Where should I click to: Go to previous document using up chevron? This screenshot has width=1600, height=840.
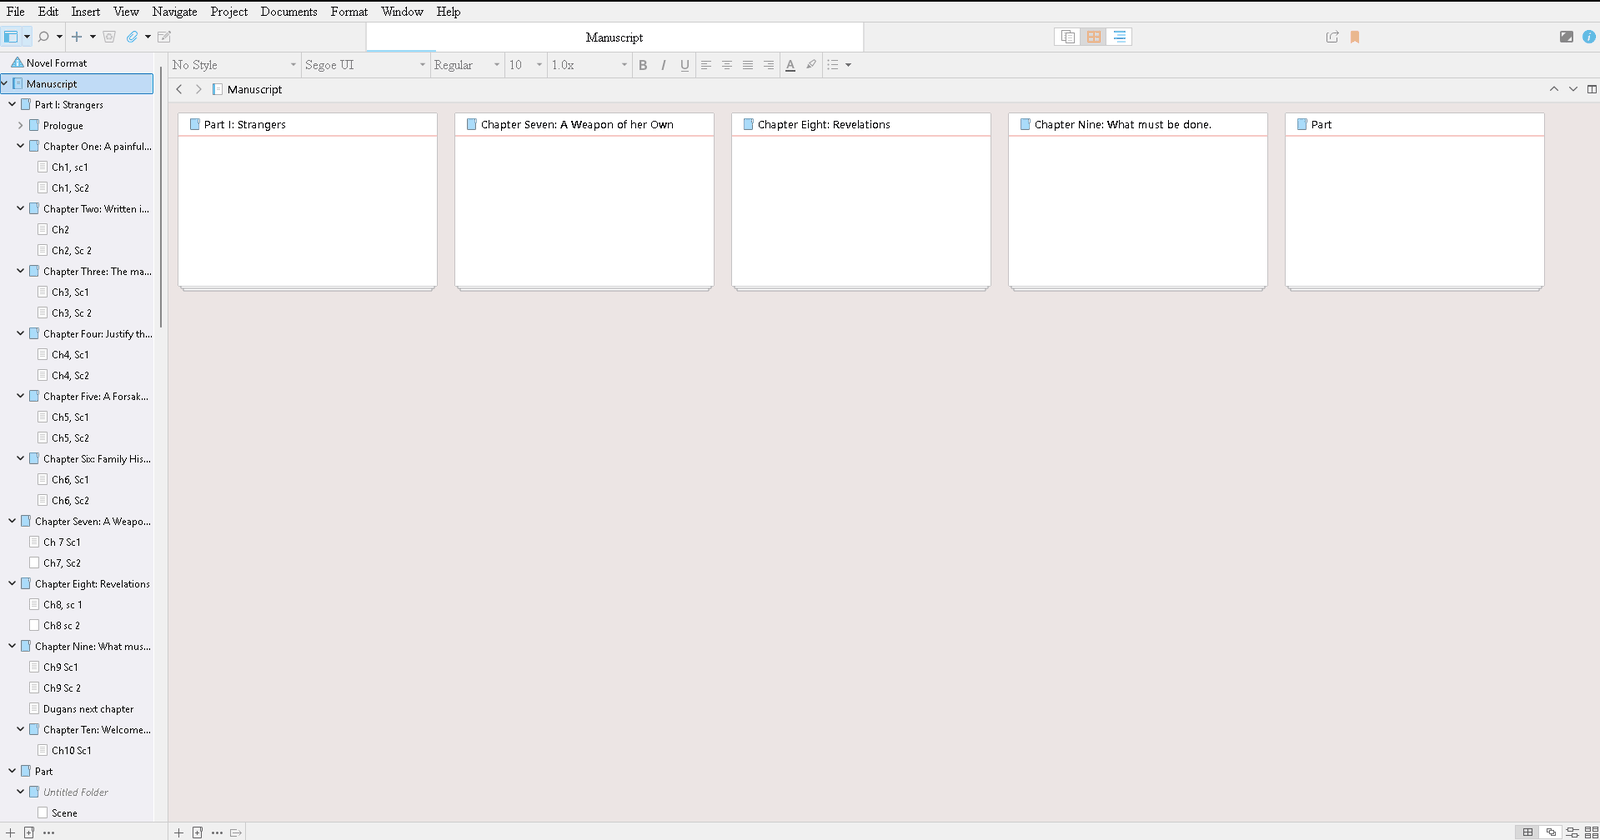(x=1554, y=89)
